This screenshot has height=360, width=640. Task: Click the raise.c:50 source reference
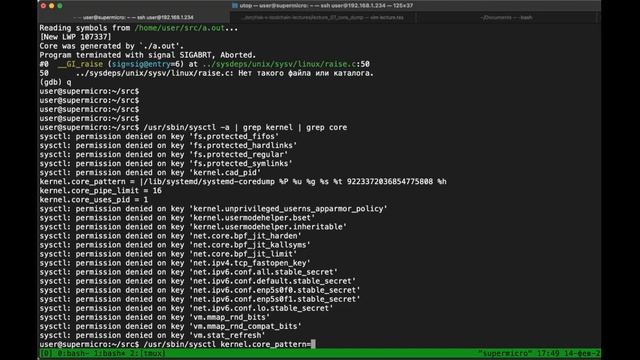click(x=286, y=64)
